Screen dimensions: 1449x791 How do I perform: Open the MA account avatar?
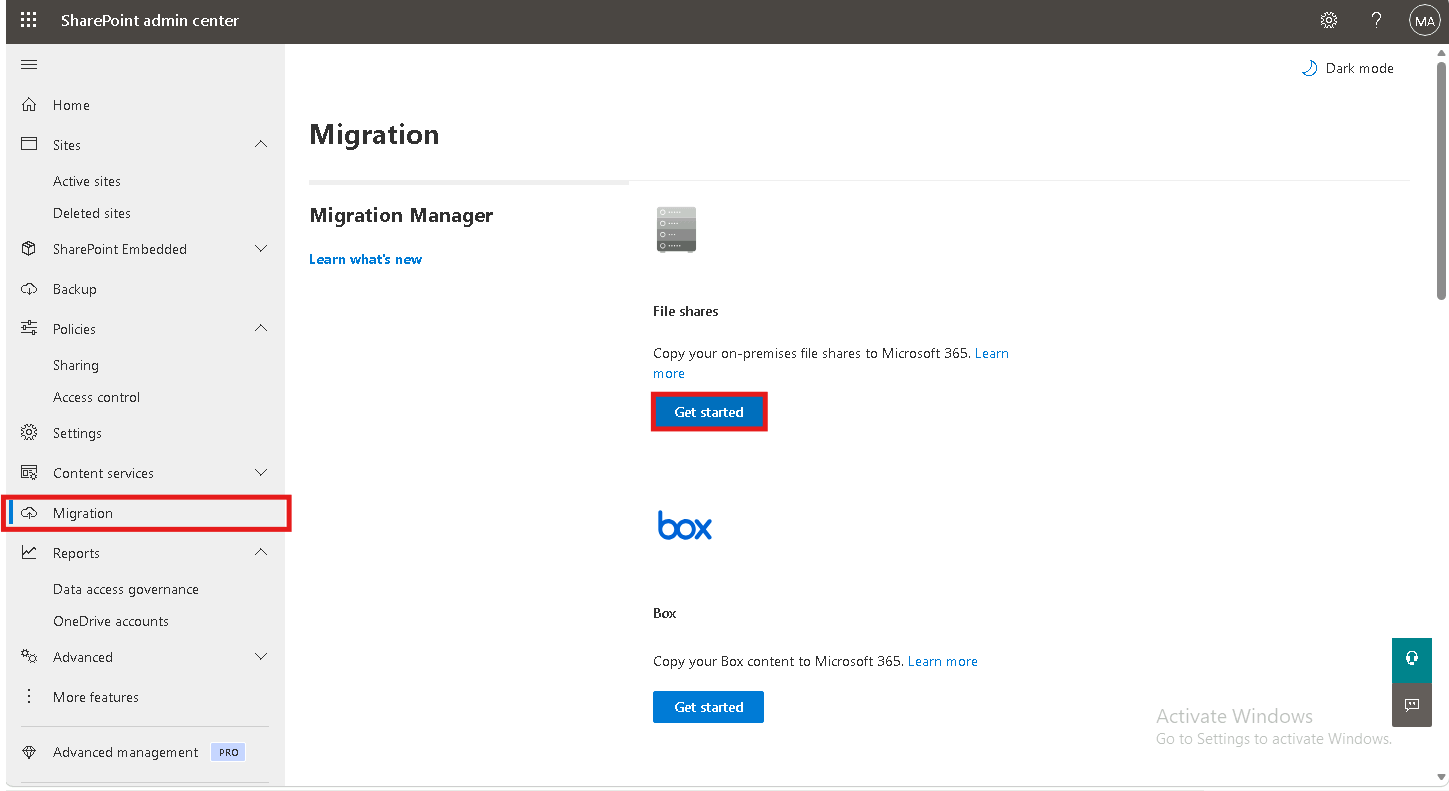click(x=1424, y=20)
